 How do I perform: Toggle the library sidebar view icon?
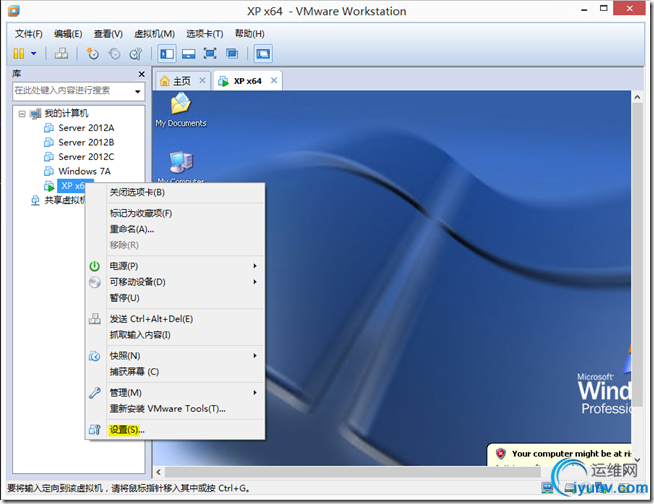167,53
